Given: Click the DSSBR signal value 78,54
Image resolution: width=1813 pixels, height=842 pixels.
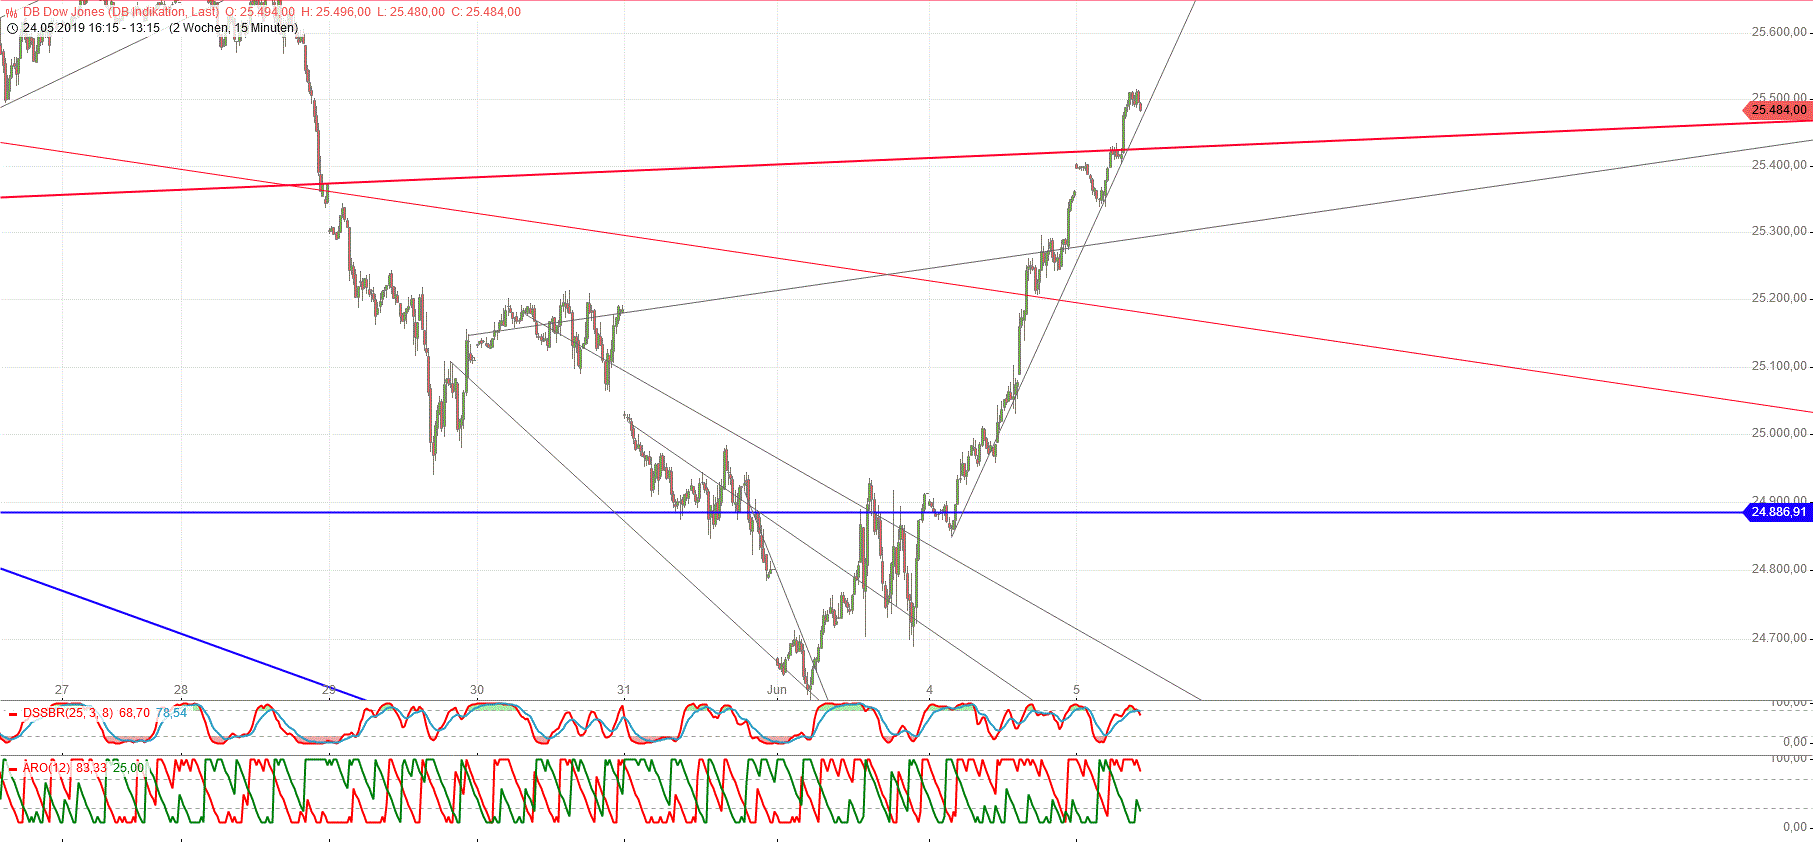Looking at the screenshot, I should tap(171, 713).
